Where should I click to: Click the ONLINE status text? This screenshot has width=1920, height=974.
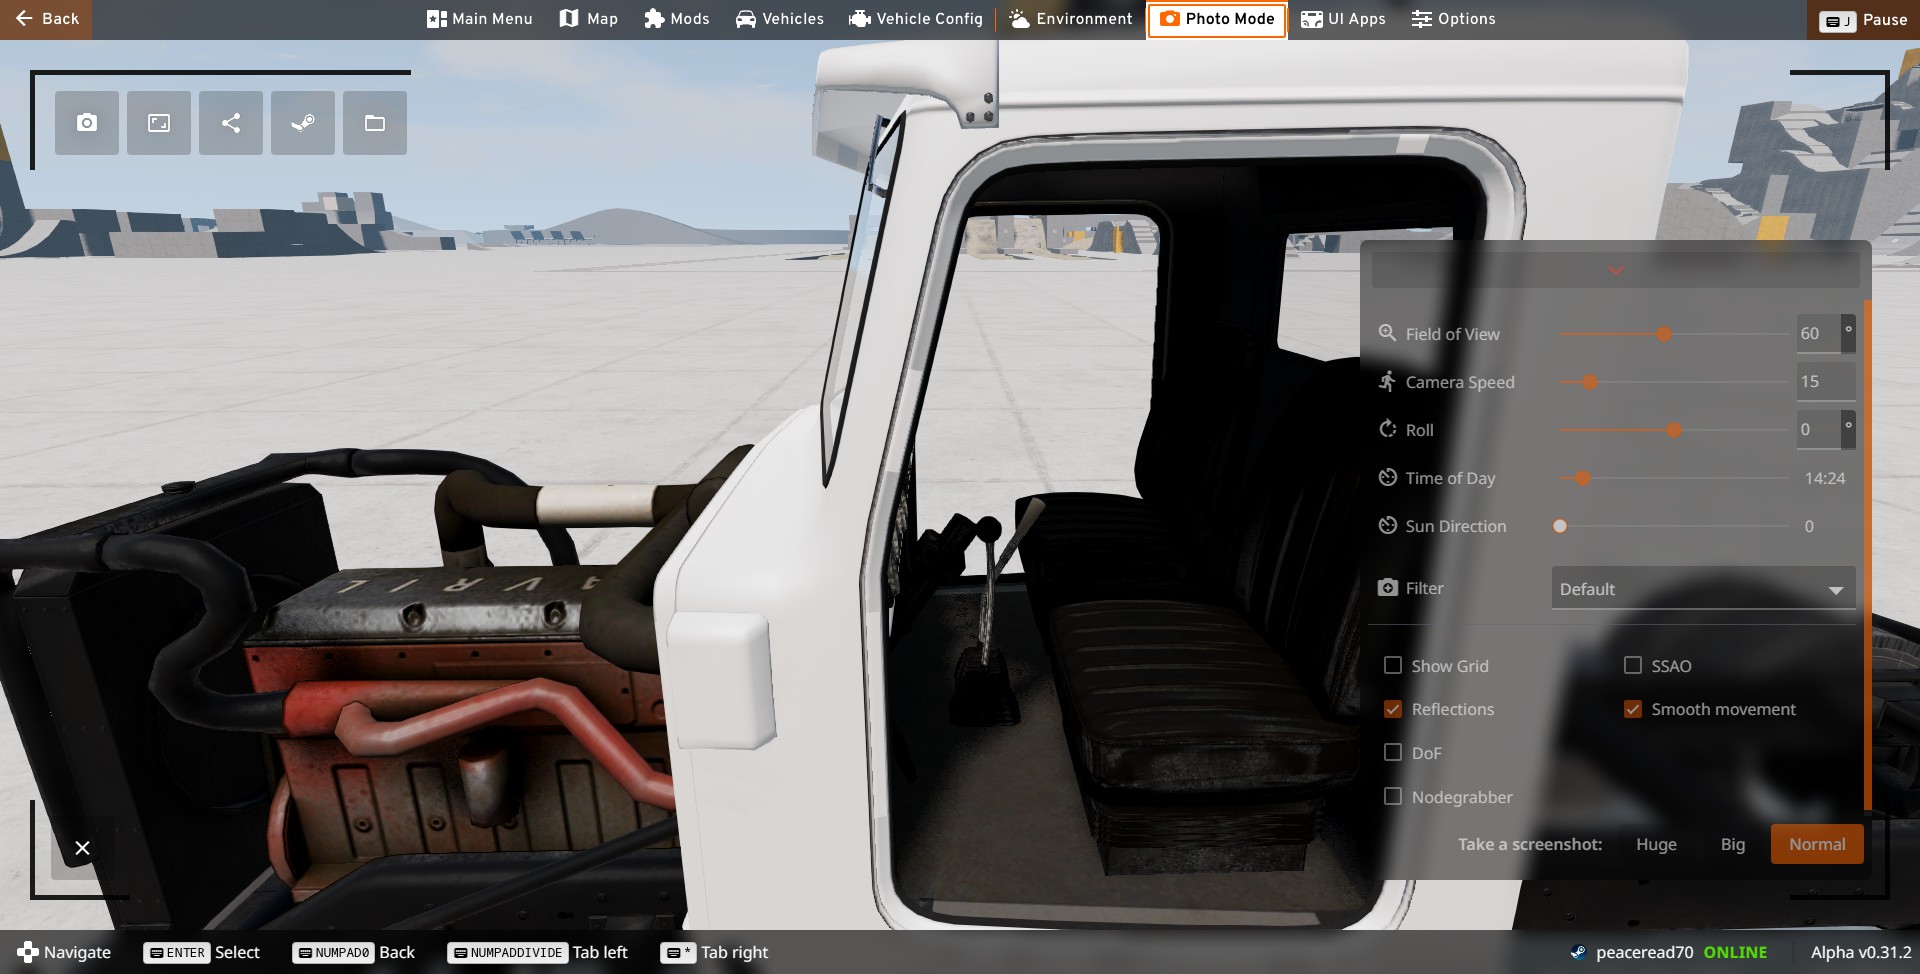click(x=1735, y=952)
